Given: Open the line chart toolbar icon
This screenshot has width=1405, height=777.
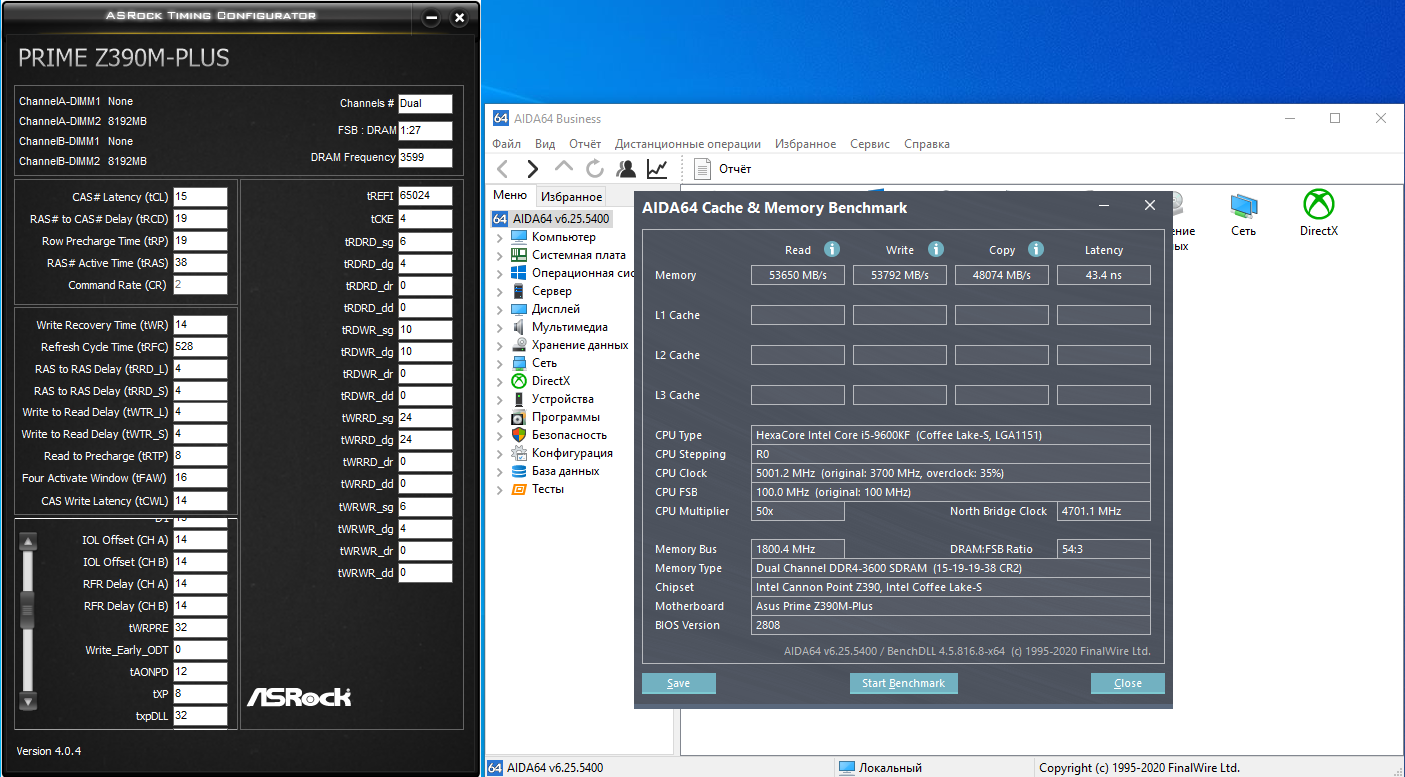Looking at the screenshot, I should (657, 169).
